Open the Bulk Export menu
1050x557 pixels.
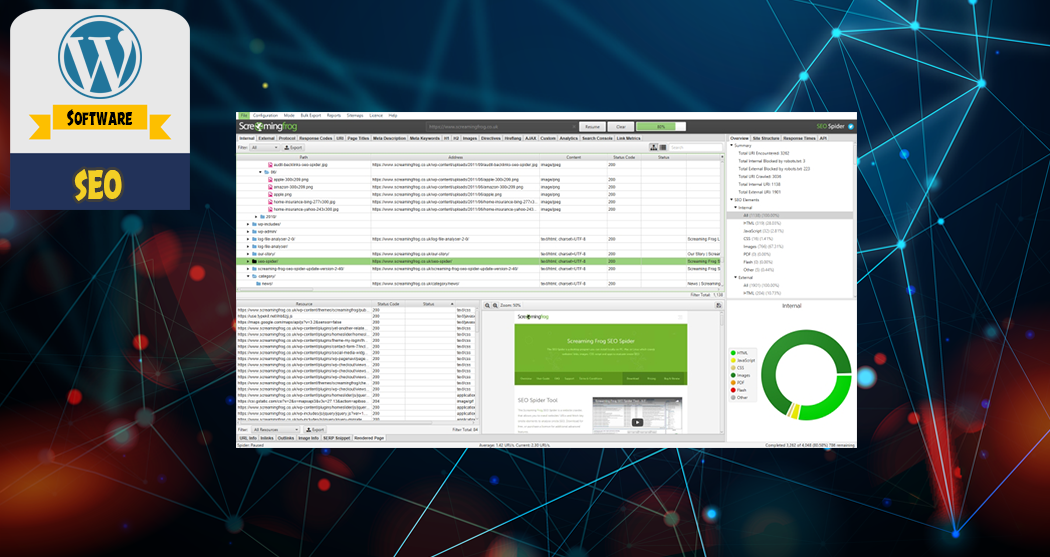point(311,115)
